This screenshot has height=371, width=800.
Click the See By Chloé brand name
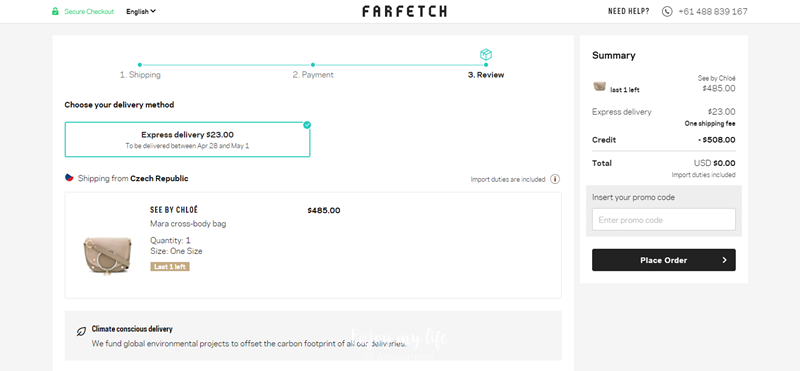173,210
